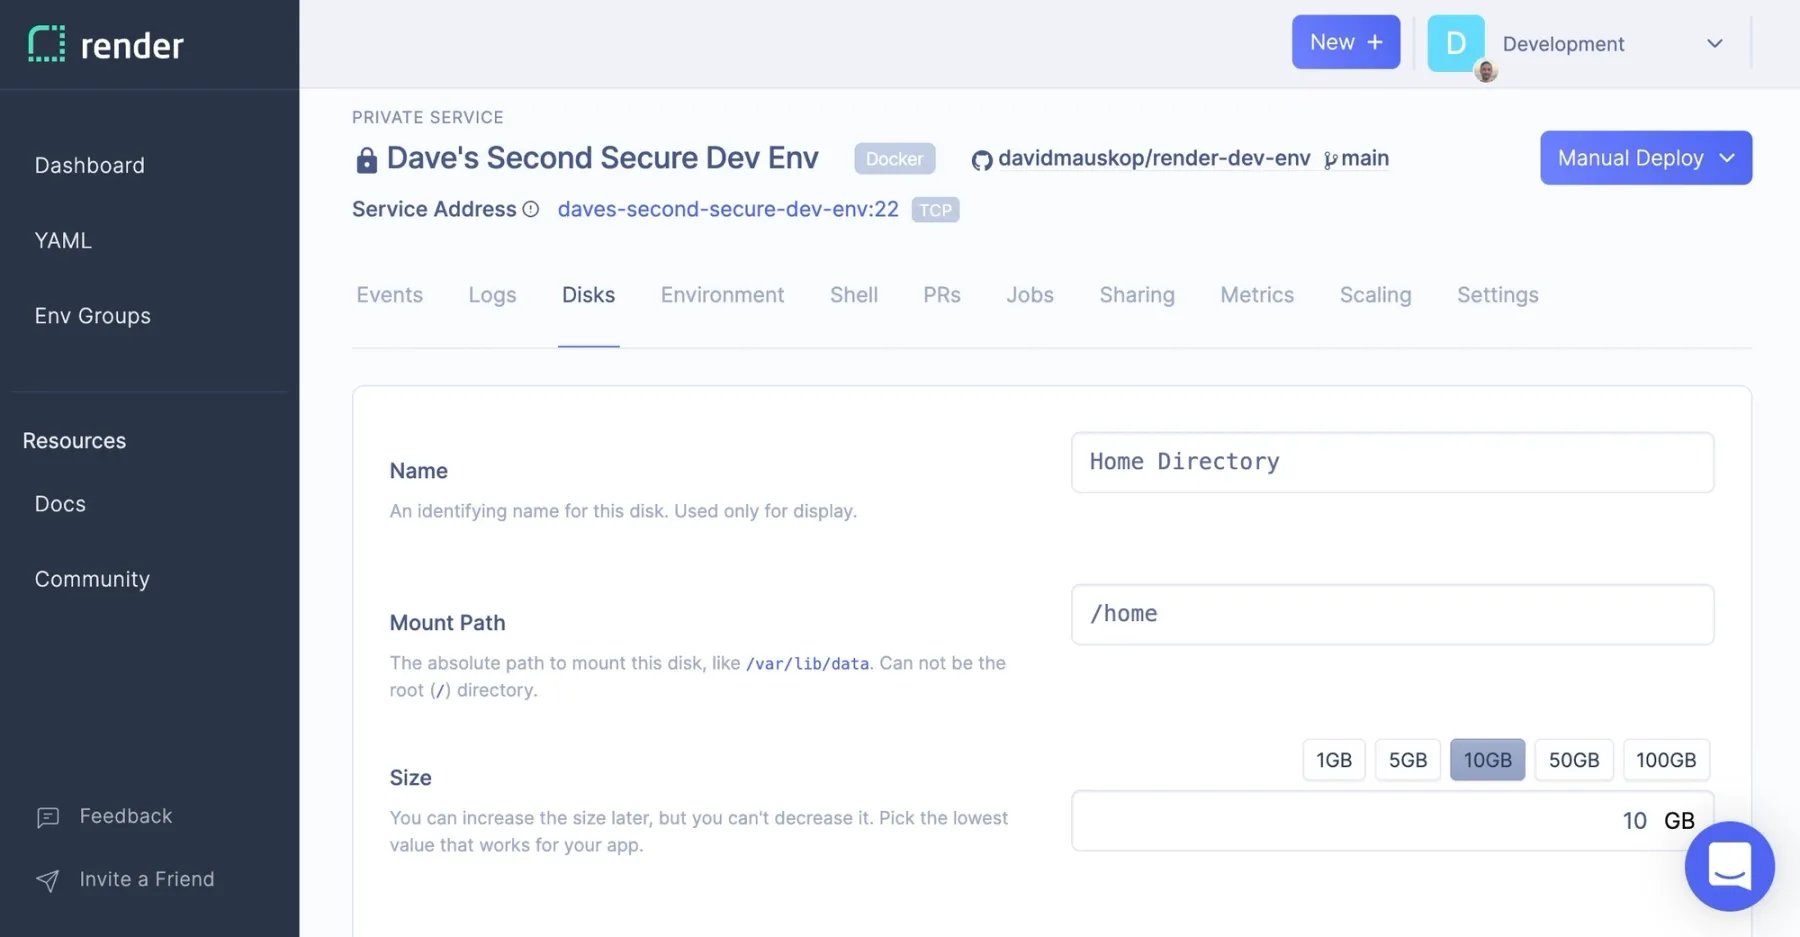The height and width of the screenshot is (937, 1800).
Task: Click the info icon beside Service Address
Action: (531, 209)
